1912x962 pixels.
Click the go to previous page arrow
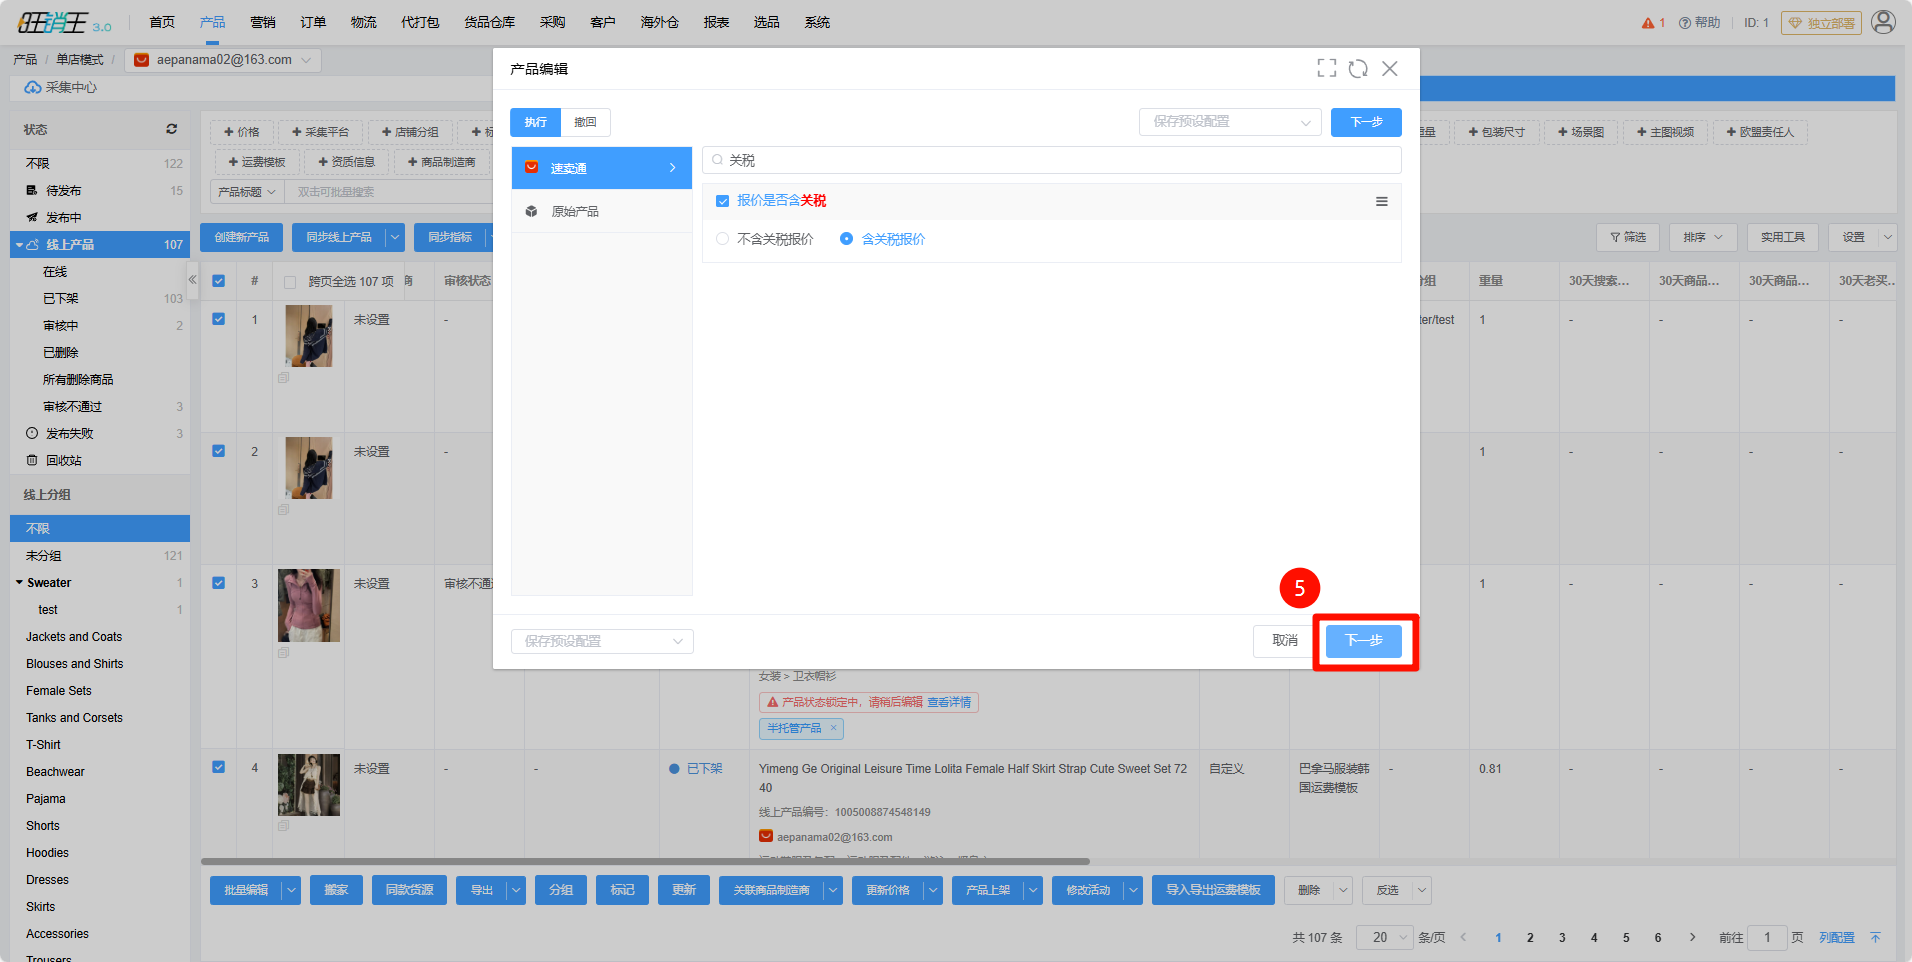pyautogui.click(x=1464, y=937)
